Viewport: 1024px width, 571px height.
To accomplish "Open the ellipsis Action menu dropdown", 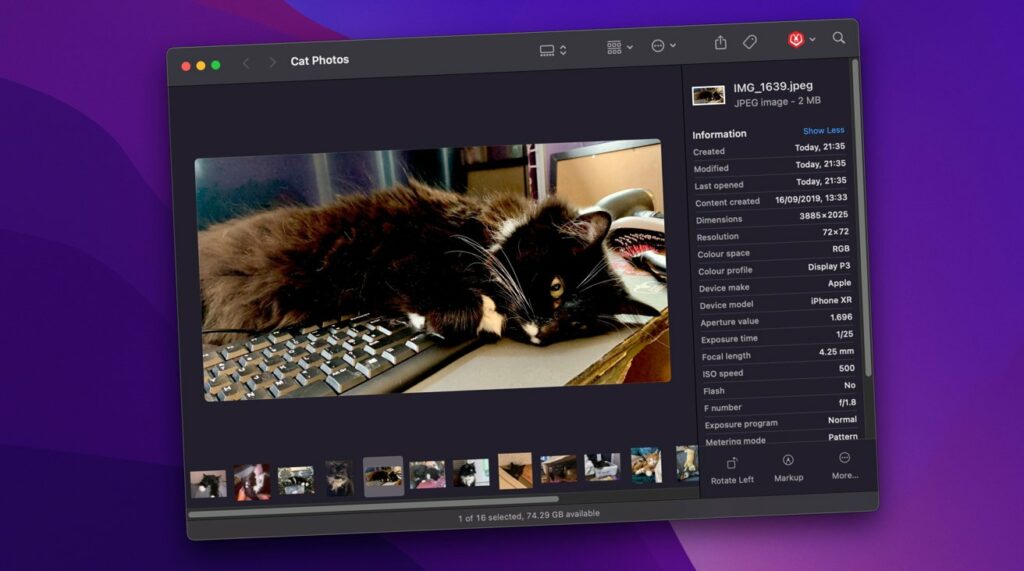I will 663,45.
